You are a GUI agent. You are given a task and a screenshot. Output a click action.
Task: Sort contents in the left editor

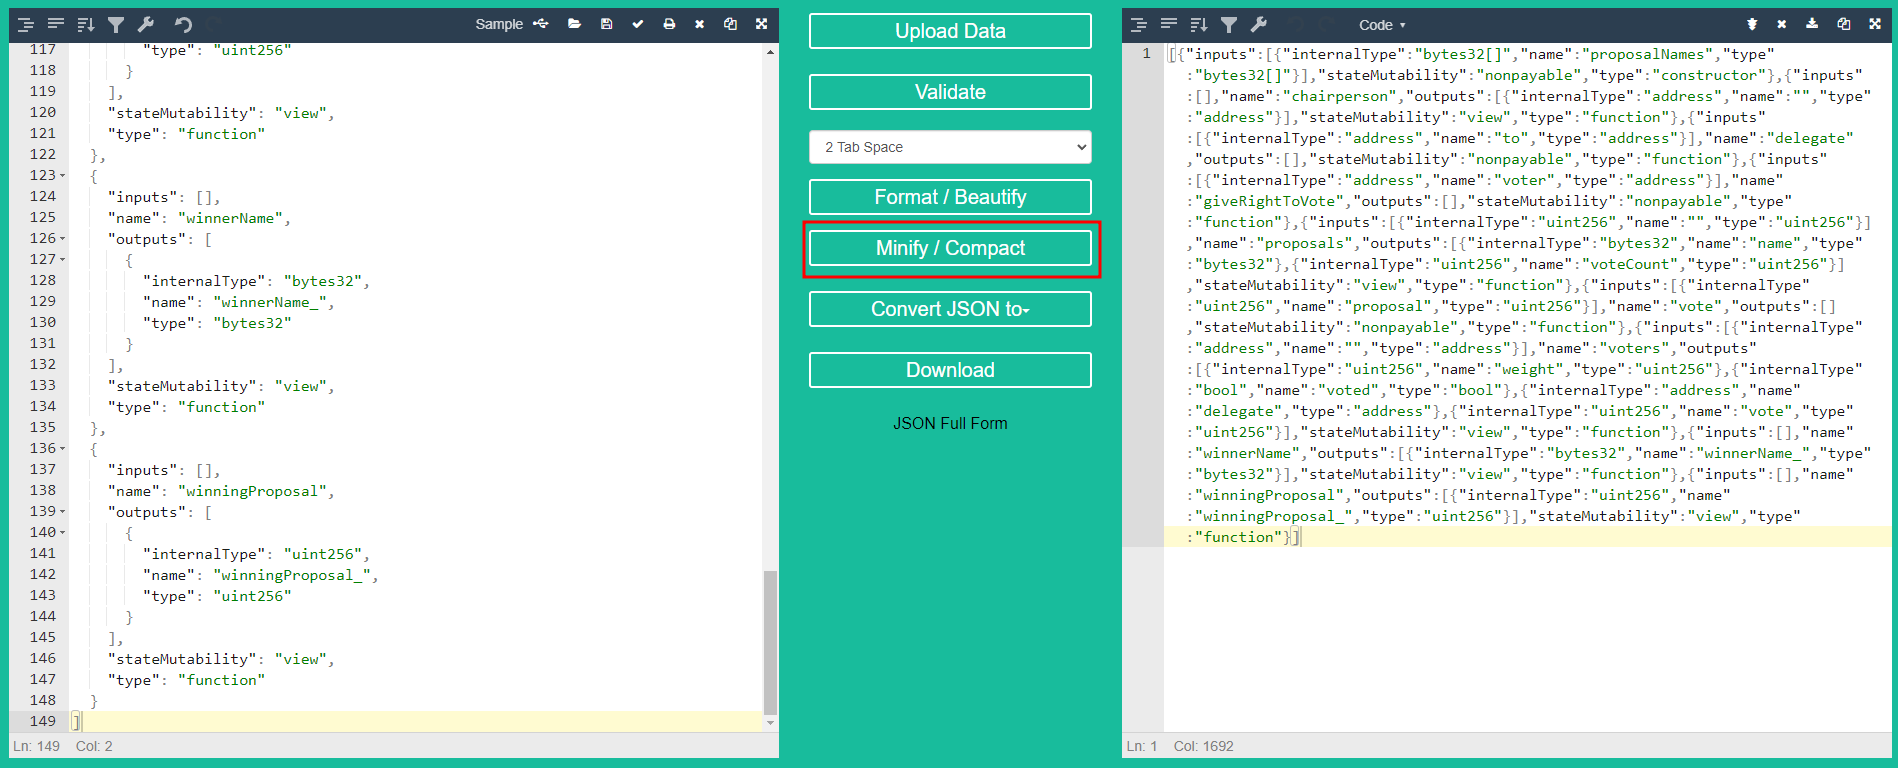pyautogui.click(x=86, y=24)
